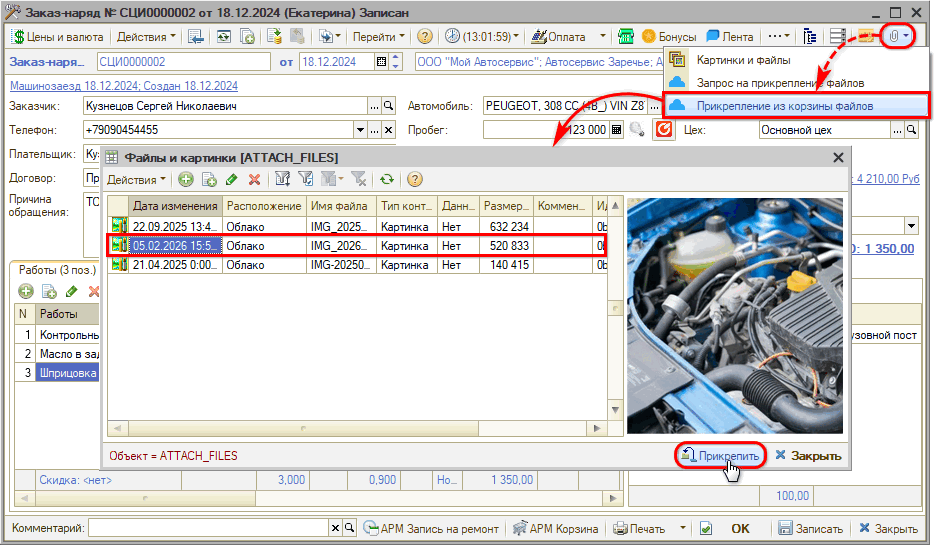Expand Действия menu in files dialog

click(137, 180)
